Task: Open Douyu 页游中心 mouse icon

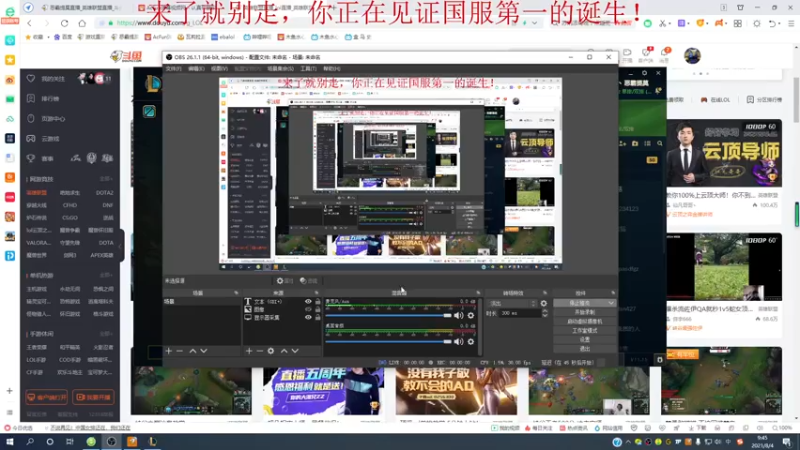Action: click(x=31, y=118)
